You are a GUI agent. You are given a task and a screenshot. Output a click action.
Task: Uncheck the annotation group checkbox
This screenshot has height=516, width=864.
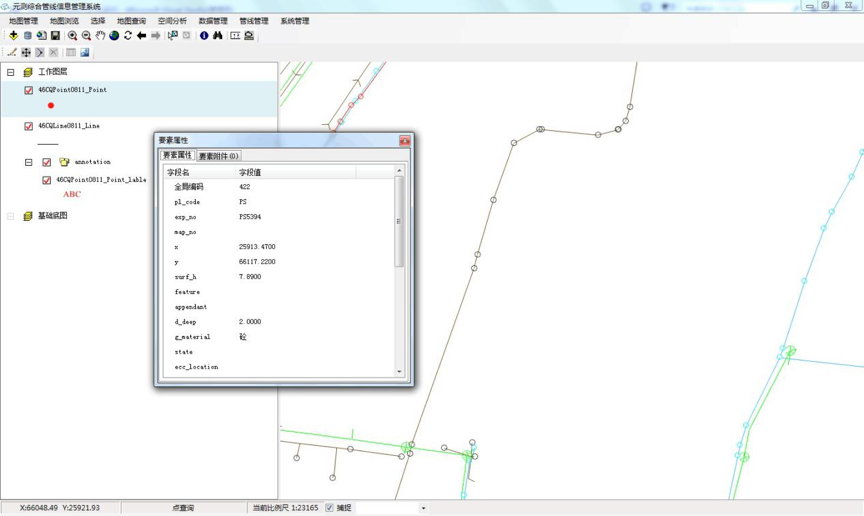[x=46, y=162]
